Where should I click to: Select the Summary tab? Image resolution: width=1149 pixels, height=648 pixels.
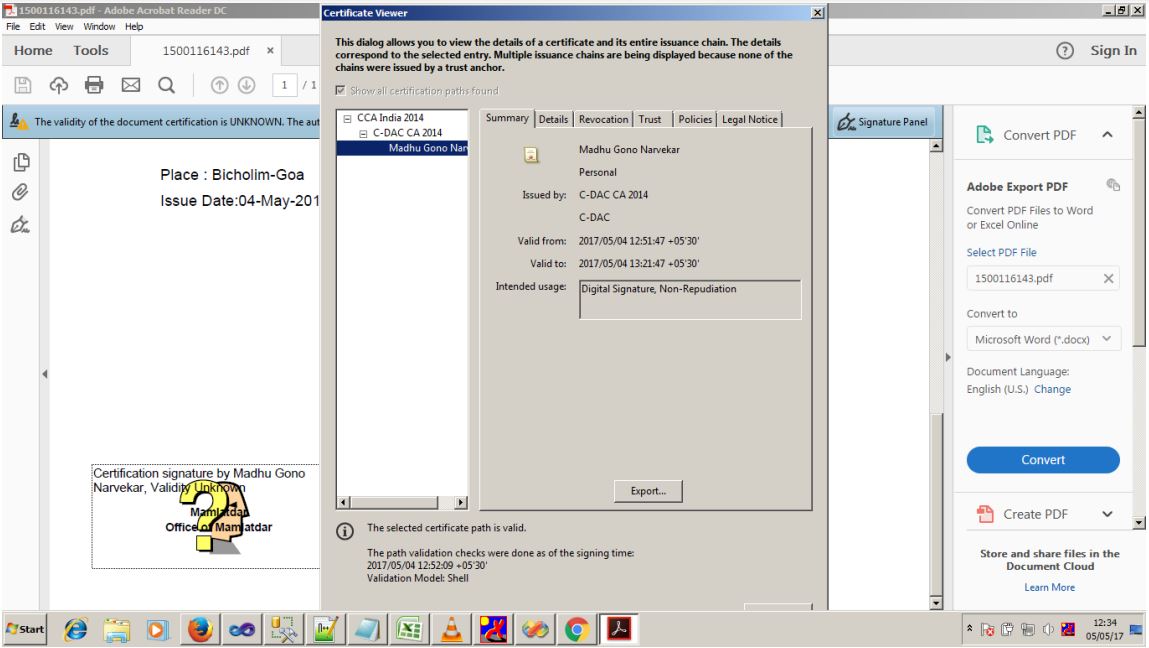pyautogui.click(x=507, y=118)
